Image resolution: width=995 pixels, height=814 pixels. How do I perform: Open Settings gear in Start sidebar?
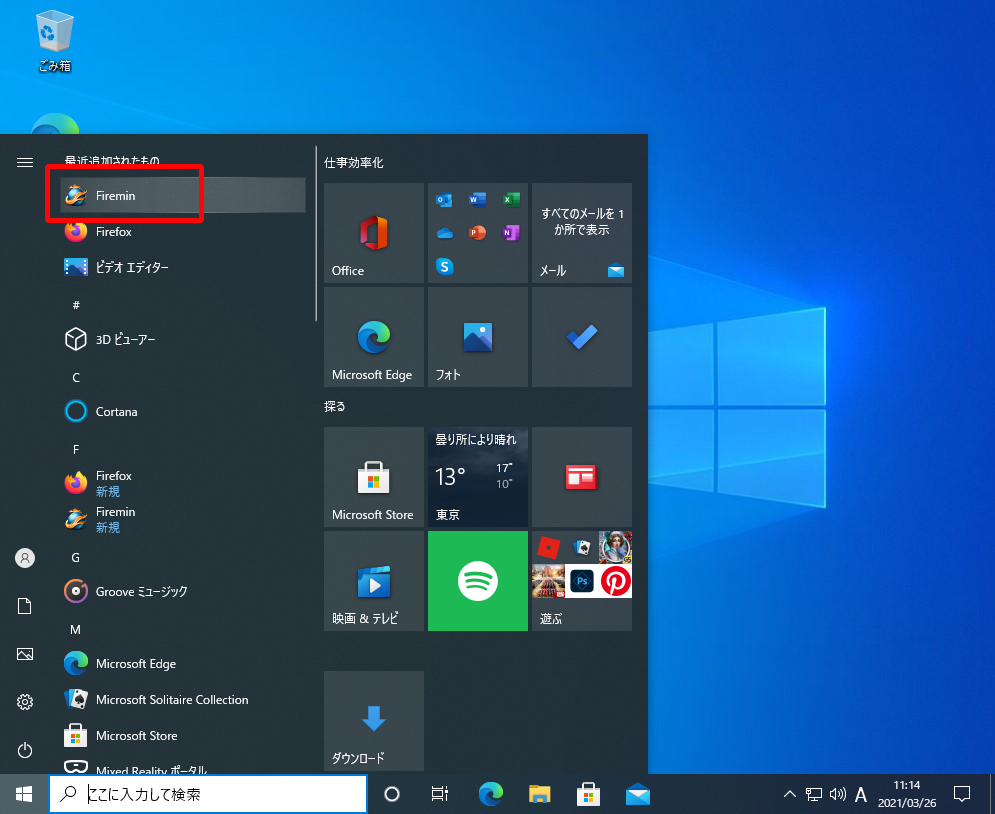[x=25, y=702]
